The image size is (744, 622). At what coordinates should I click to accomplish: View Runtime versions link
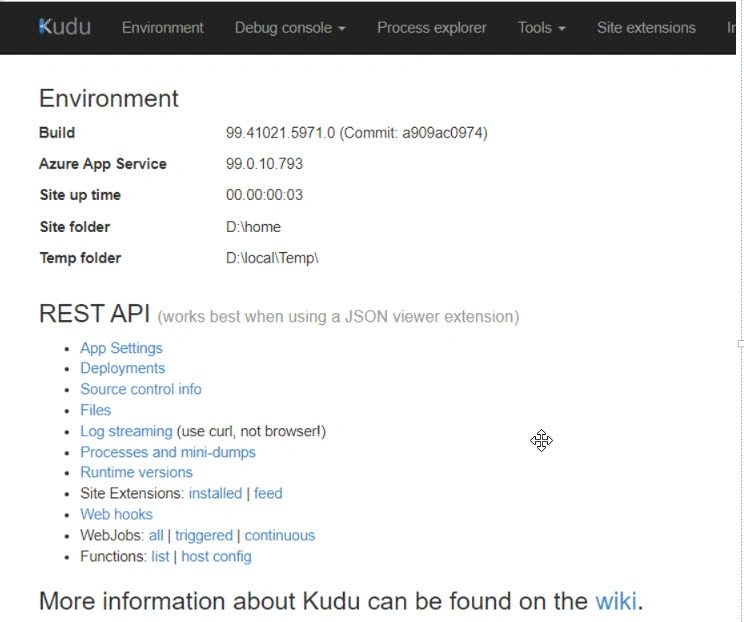coord(136,472)
